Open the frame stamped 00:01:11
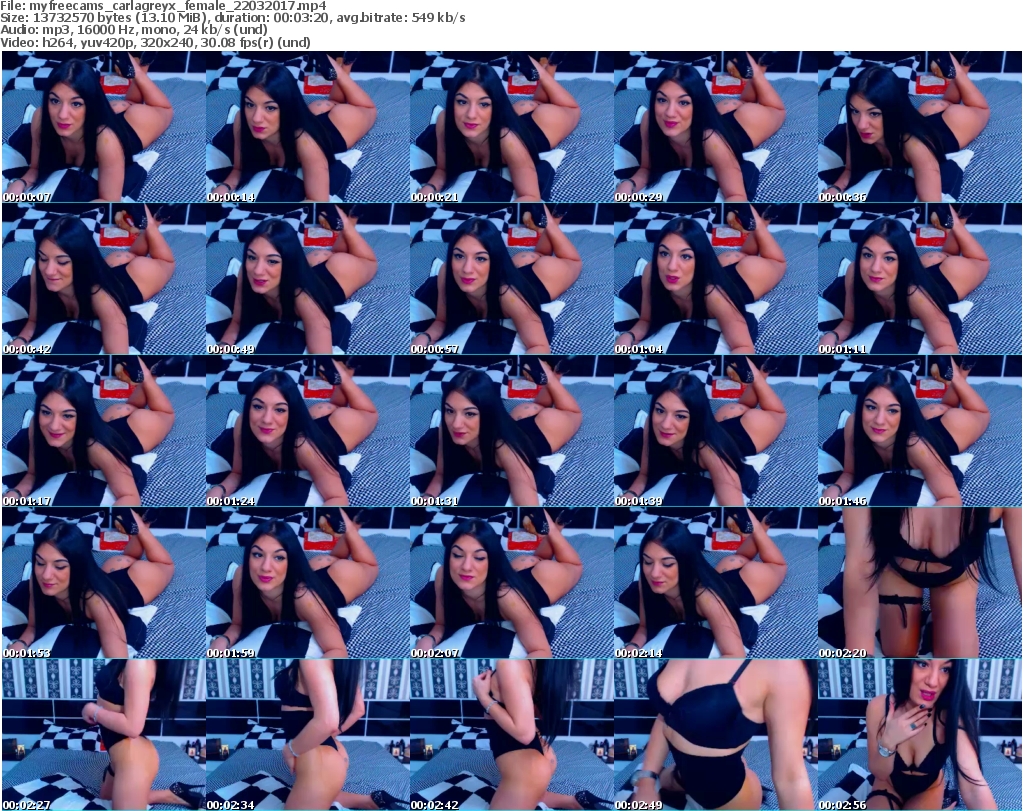The width and height of the screenshot is (1024, 811). pos(920,279)
